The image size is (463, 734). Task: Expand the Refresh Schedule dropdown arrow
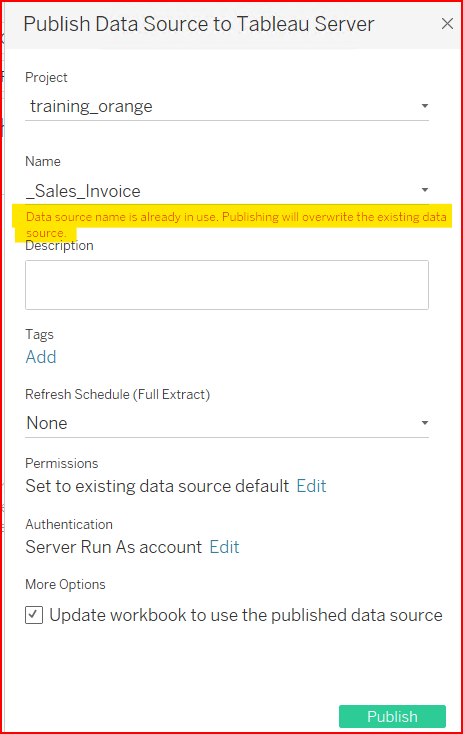(x=425, y=423)
